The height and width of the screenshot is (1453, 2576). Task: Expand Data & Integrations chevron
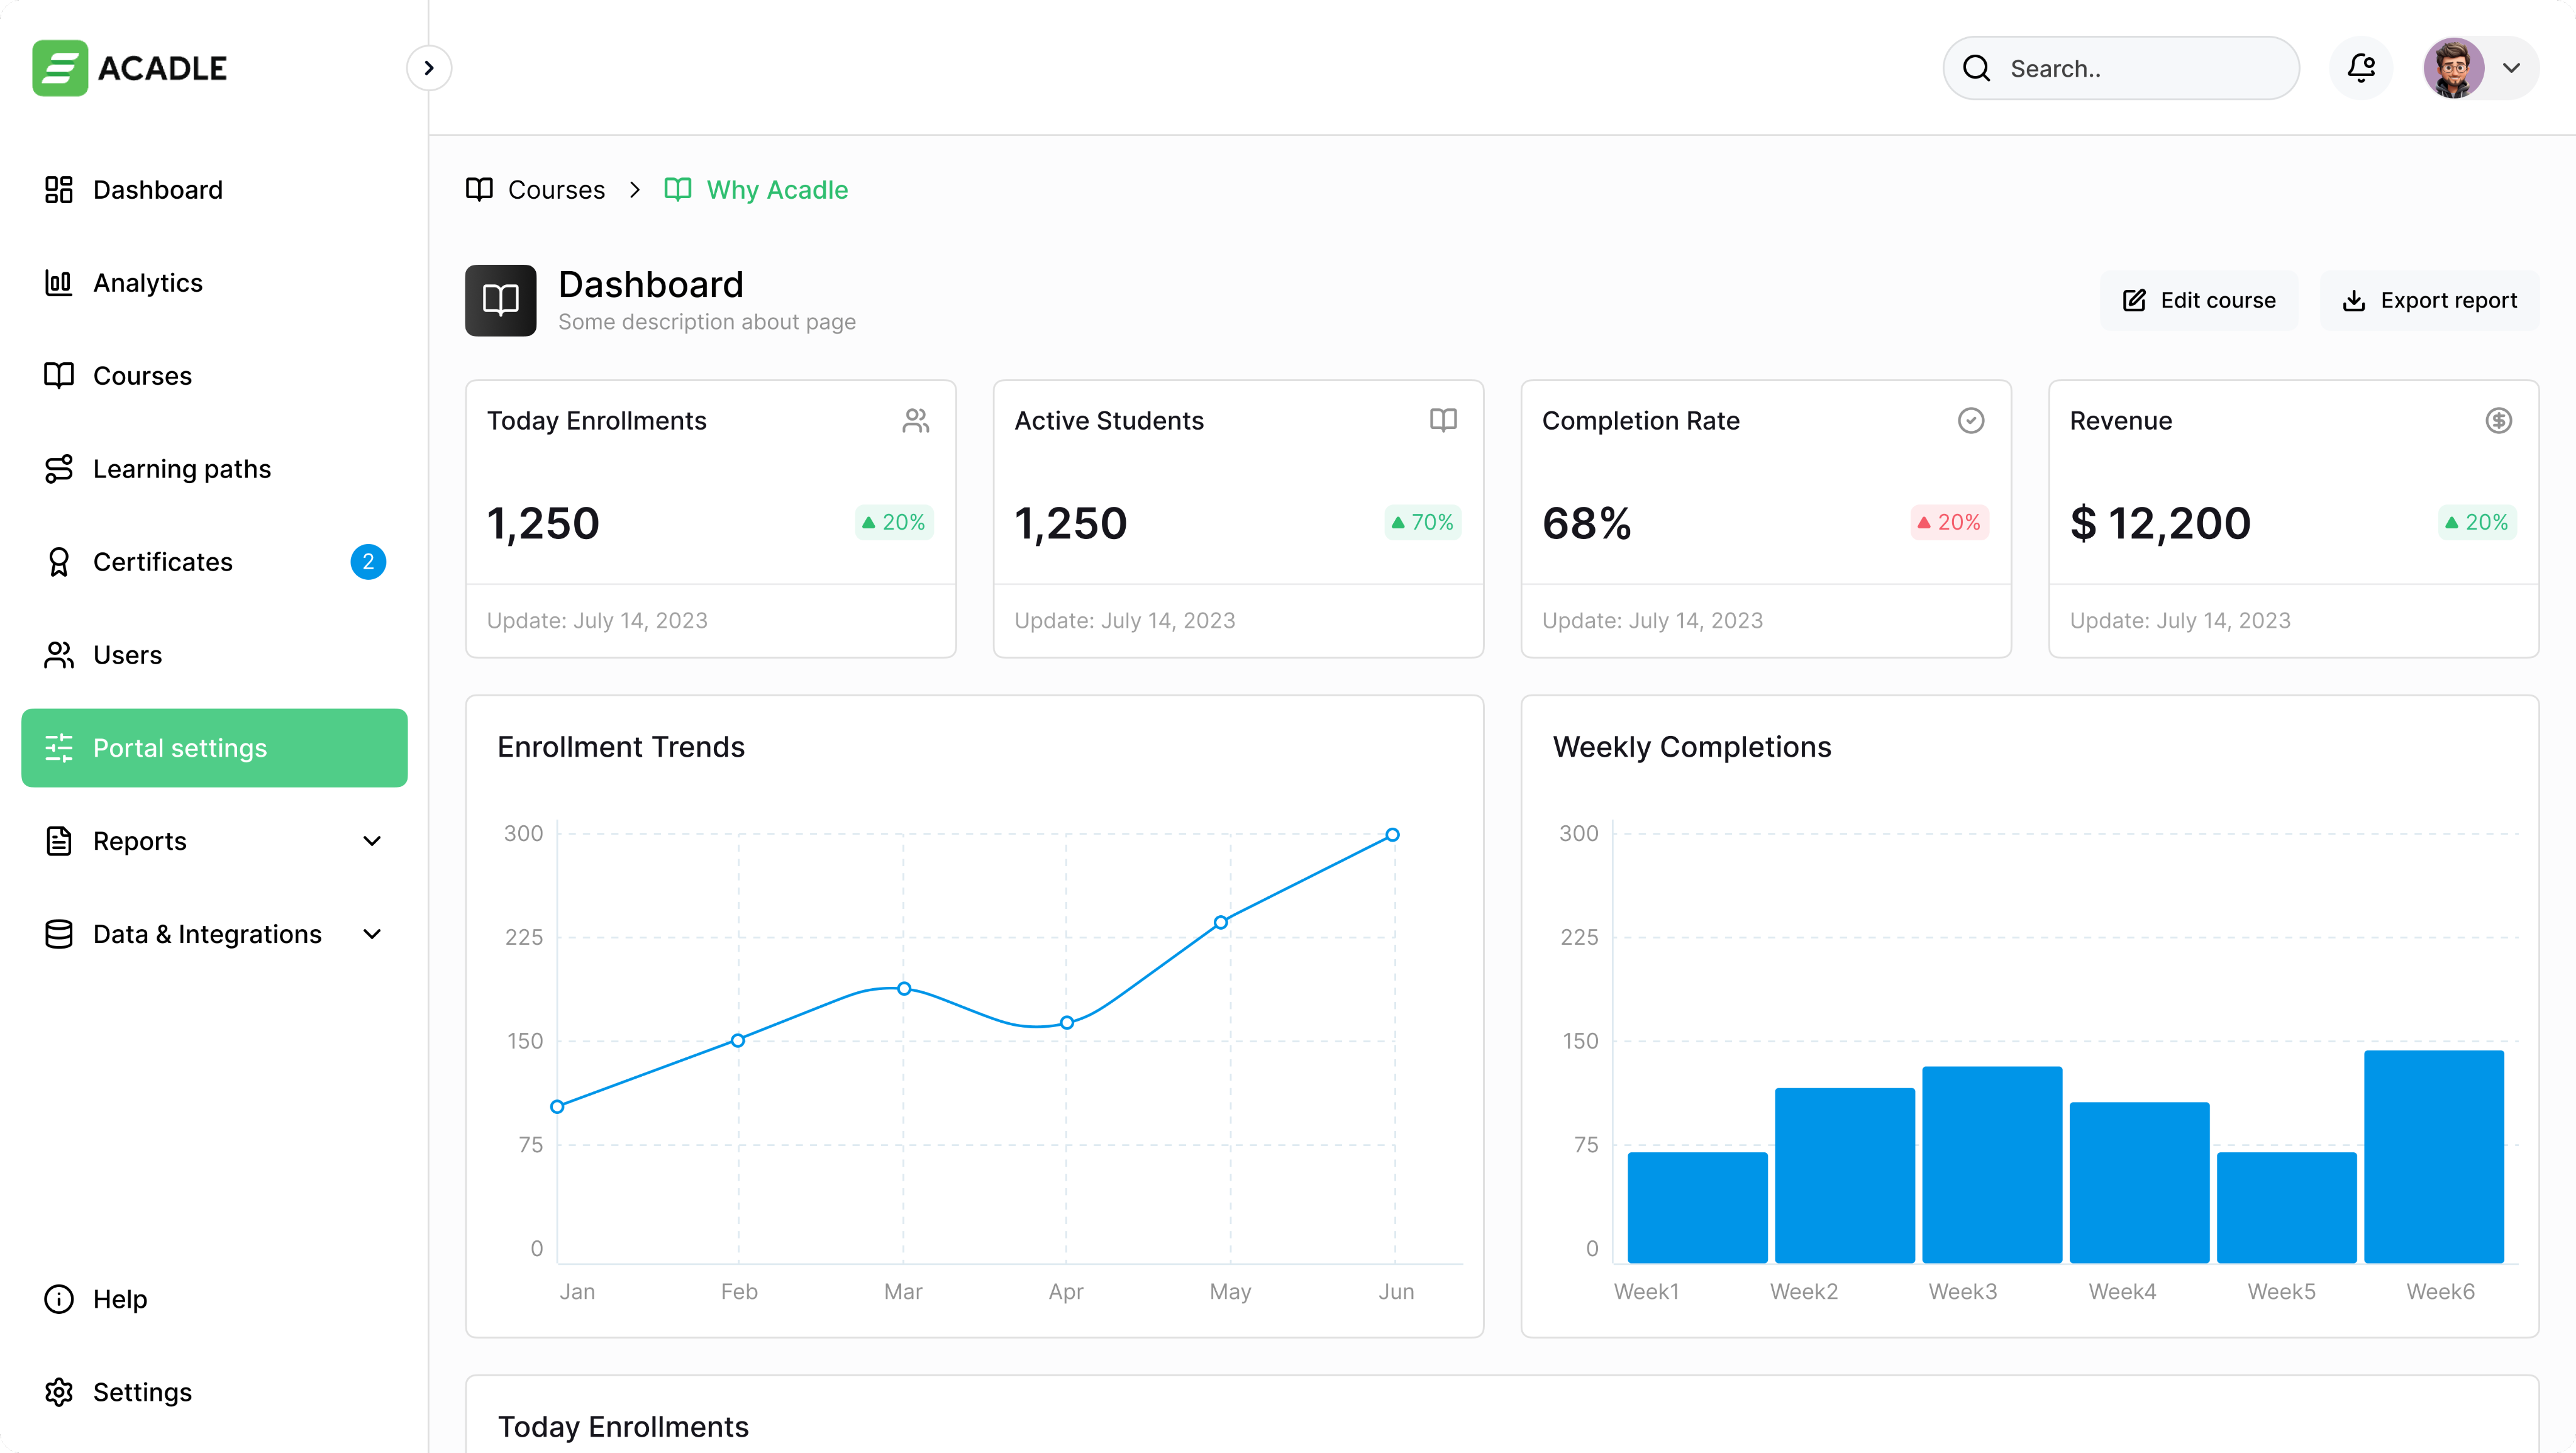372,934
